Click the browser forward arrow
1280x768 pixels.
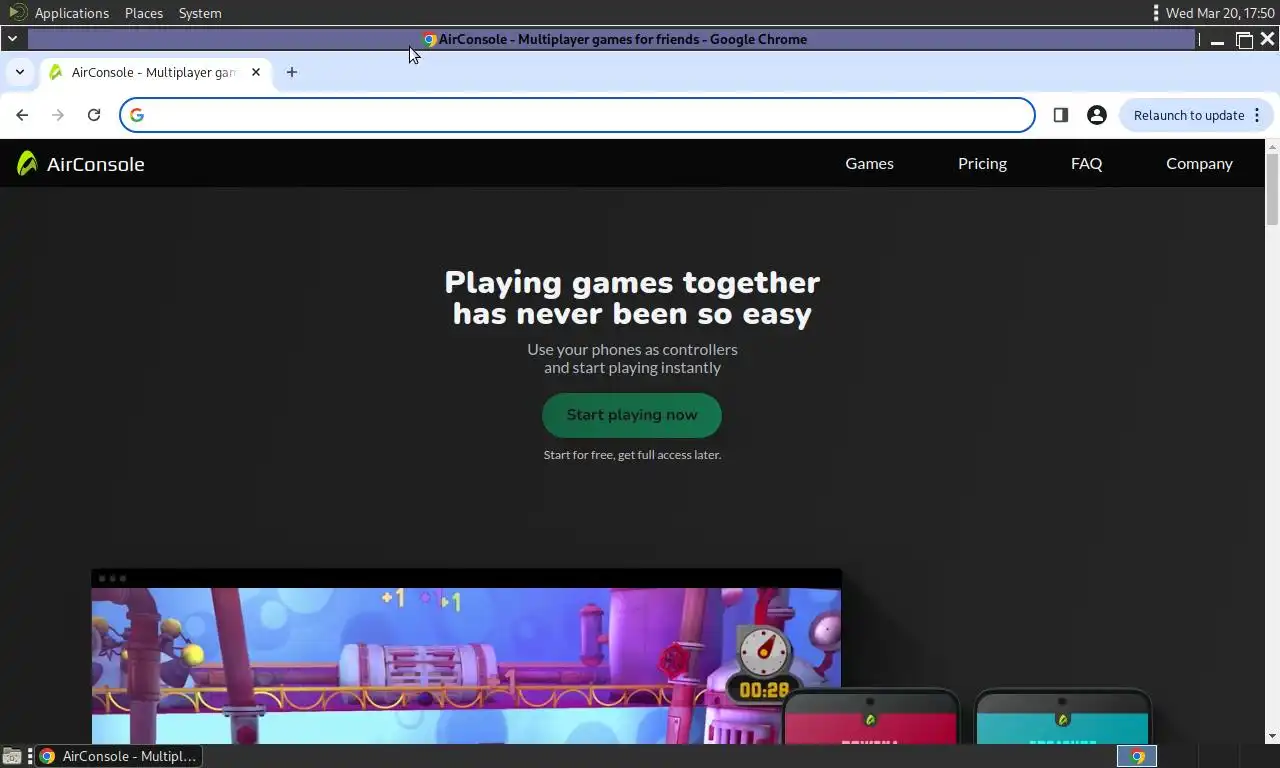click(58, 115)
